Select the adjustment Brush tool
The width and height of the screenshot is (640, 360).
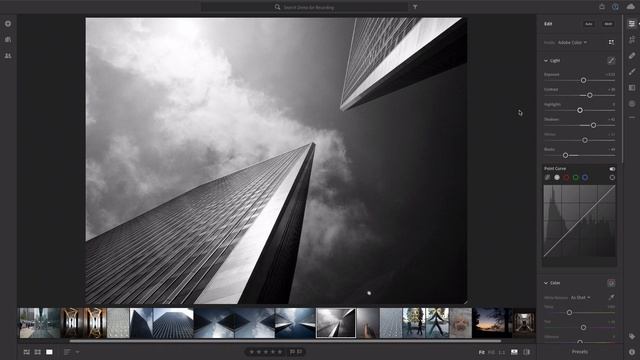point(632,72)
